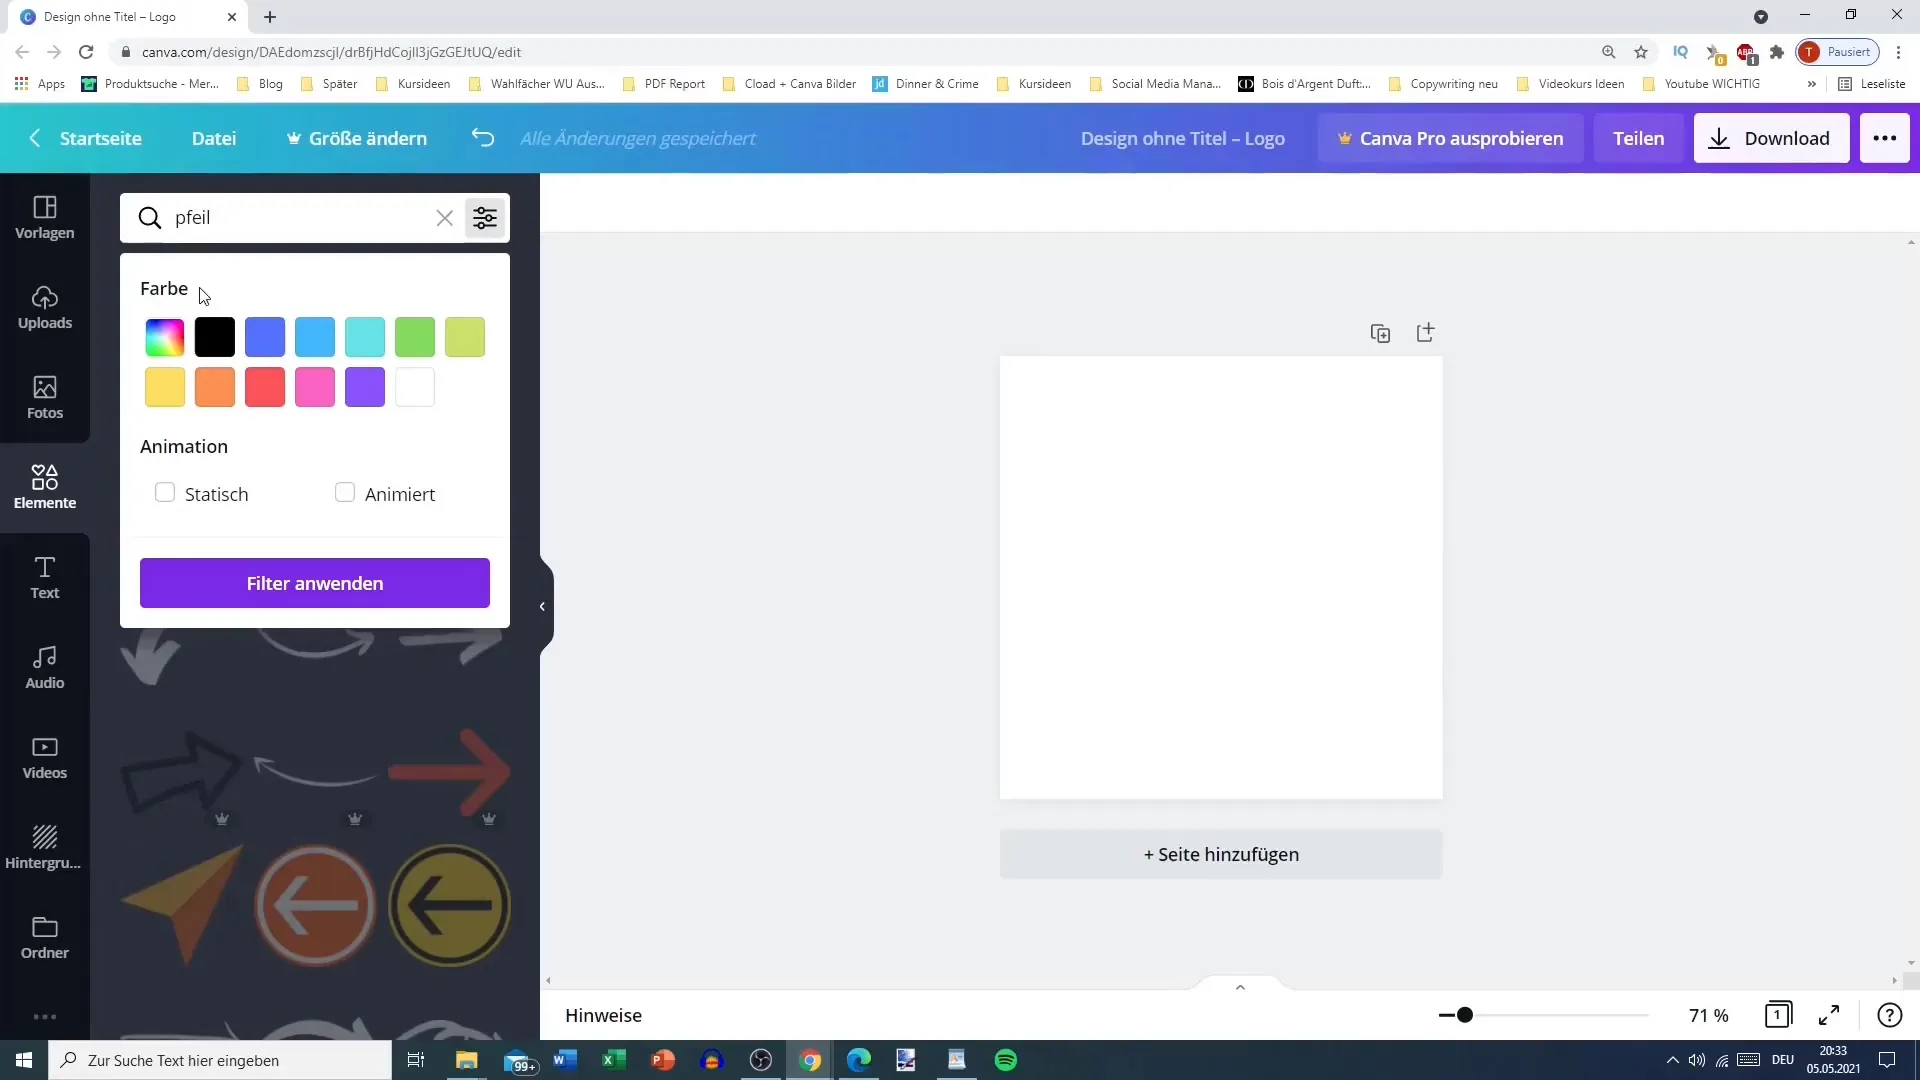
Task: Open the Videos panel icon
Action: point(45,758)
